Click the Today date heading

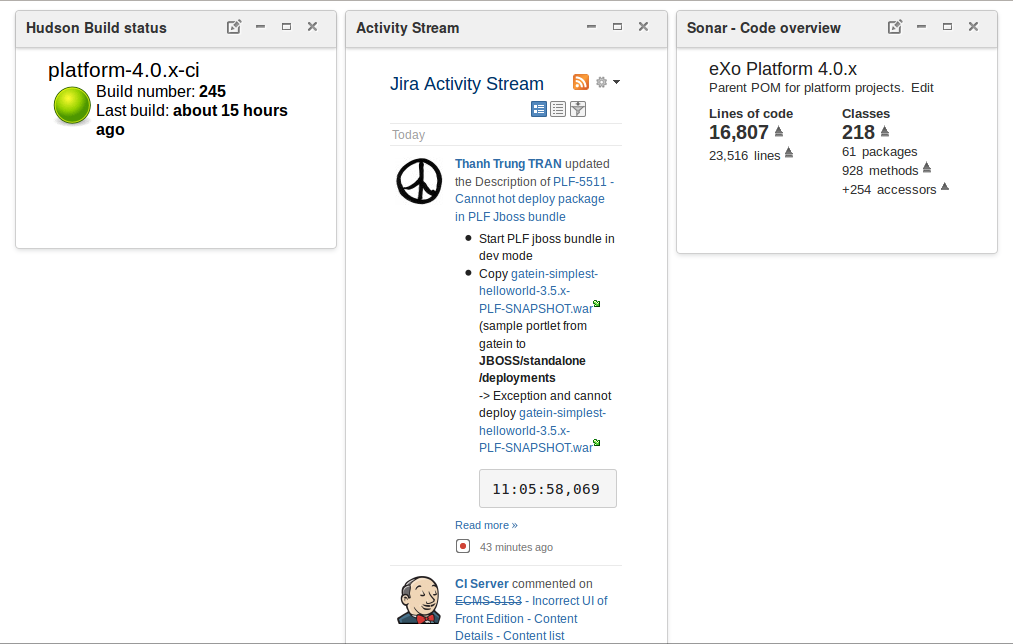pos(408,135)
